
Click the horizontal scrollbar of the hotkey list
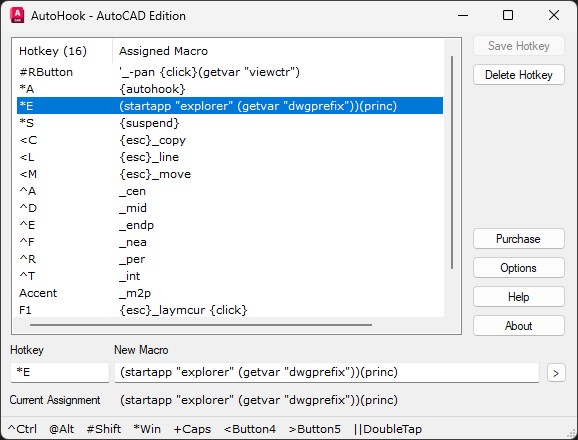(201, 325)
